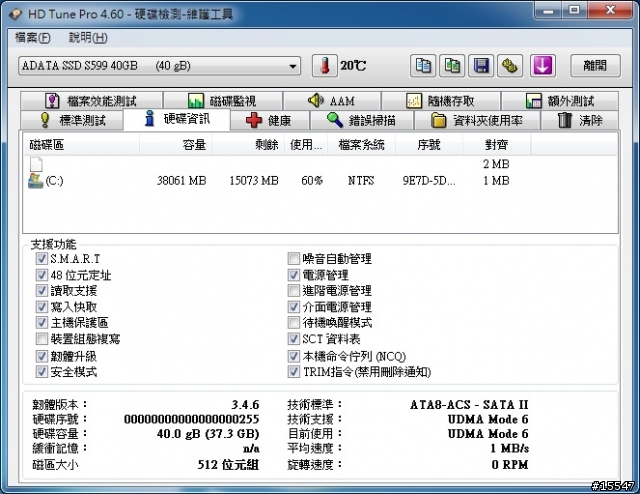Open the AAM tab
The width and height of the screenshot is (640, 494).
pyautogui.click(x=332, y=100)
